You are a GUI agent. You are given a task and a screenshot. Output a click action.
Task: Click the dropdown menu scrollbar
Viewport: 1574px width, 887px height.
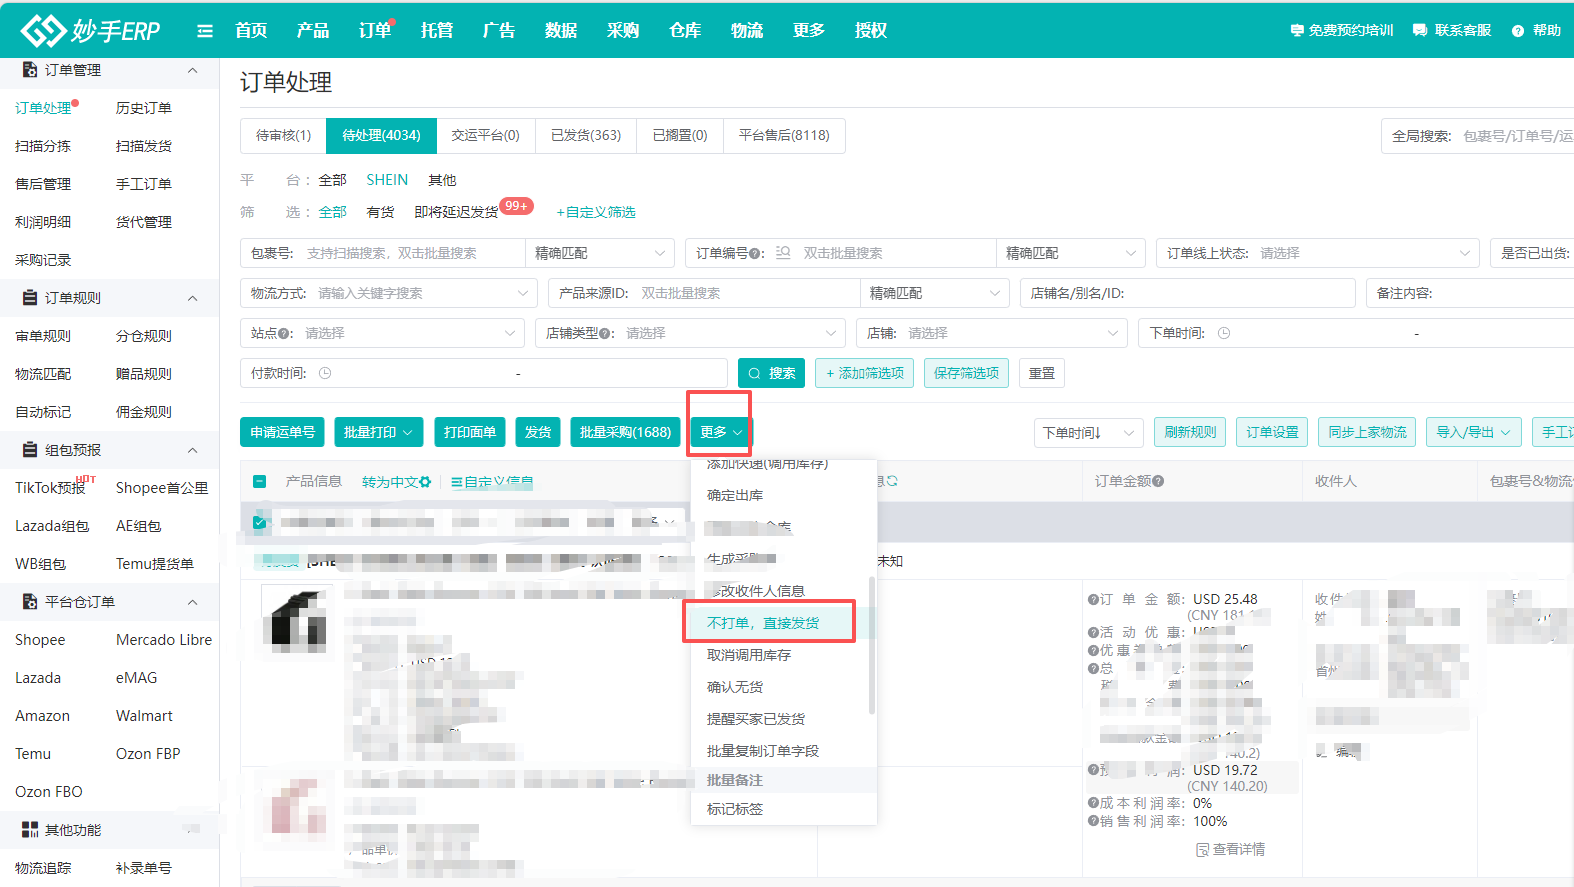coord(872,644)
